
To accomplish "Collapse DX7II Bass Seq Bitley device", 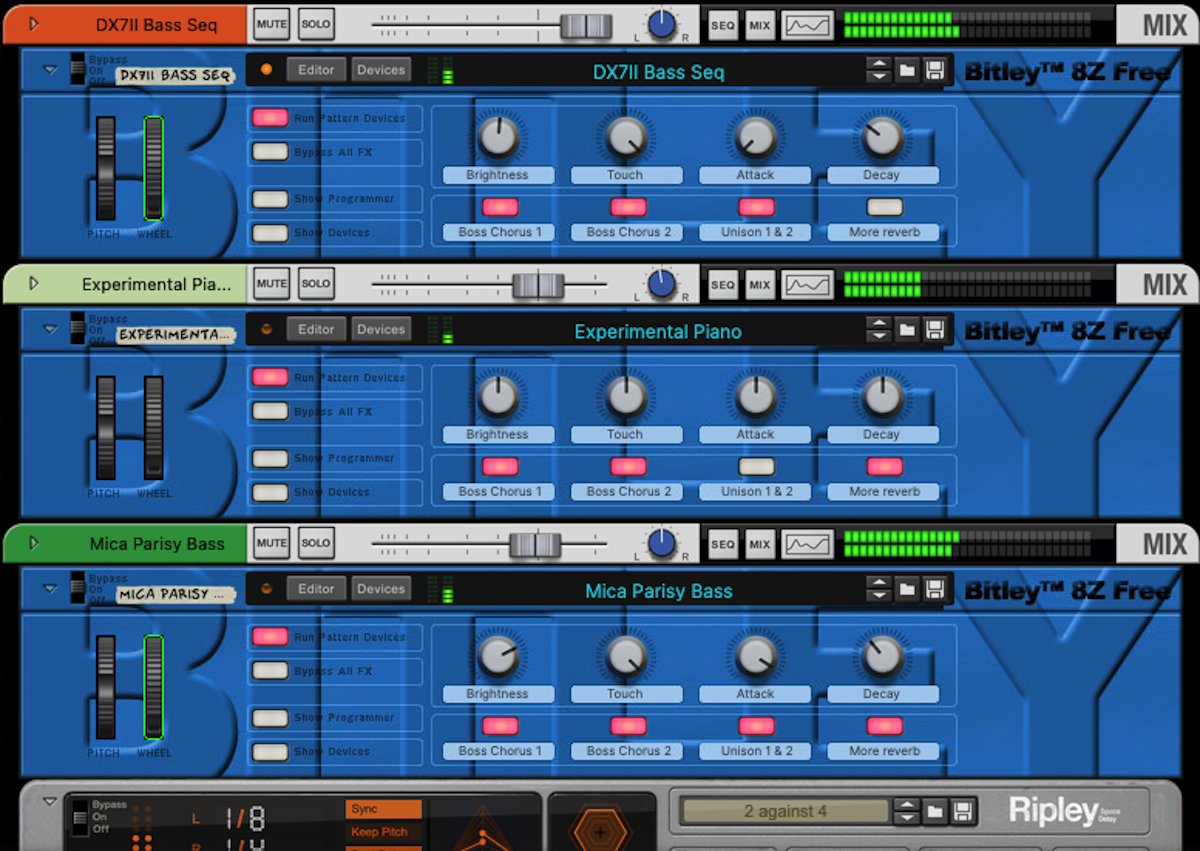I will [50, 70].
